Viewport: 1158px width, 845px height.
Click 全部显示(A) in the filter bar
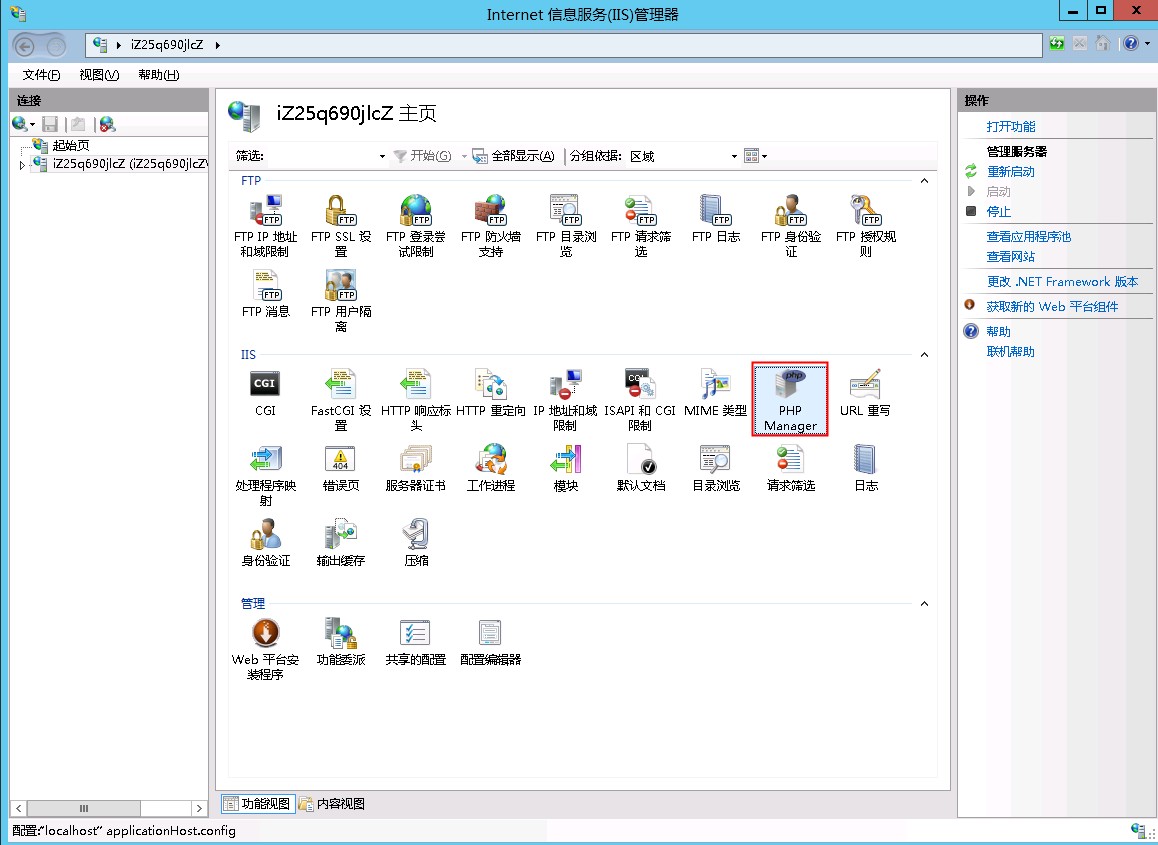[514, 156]
